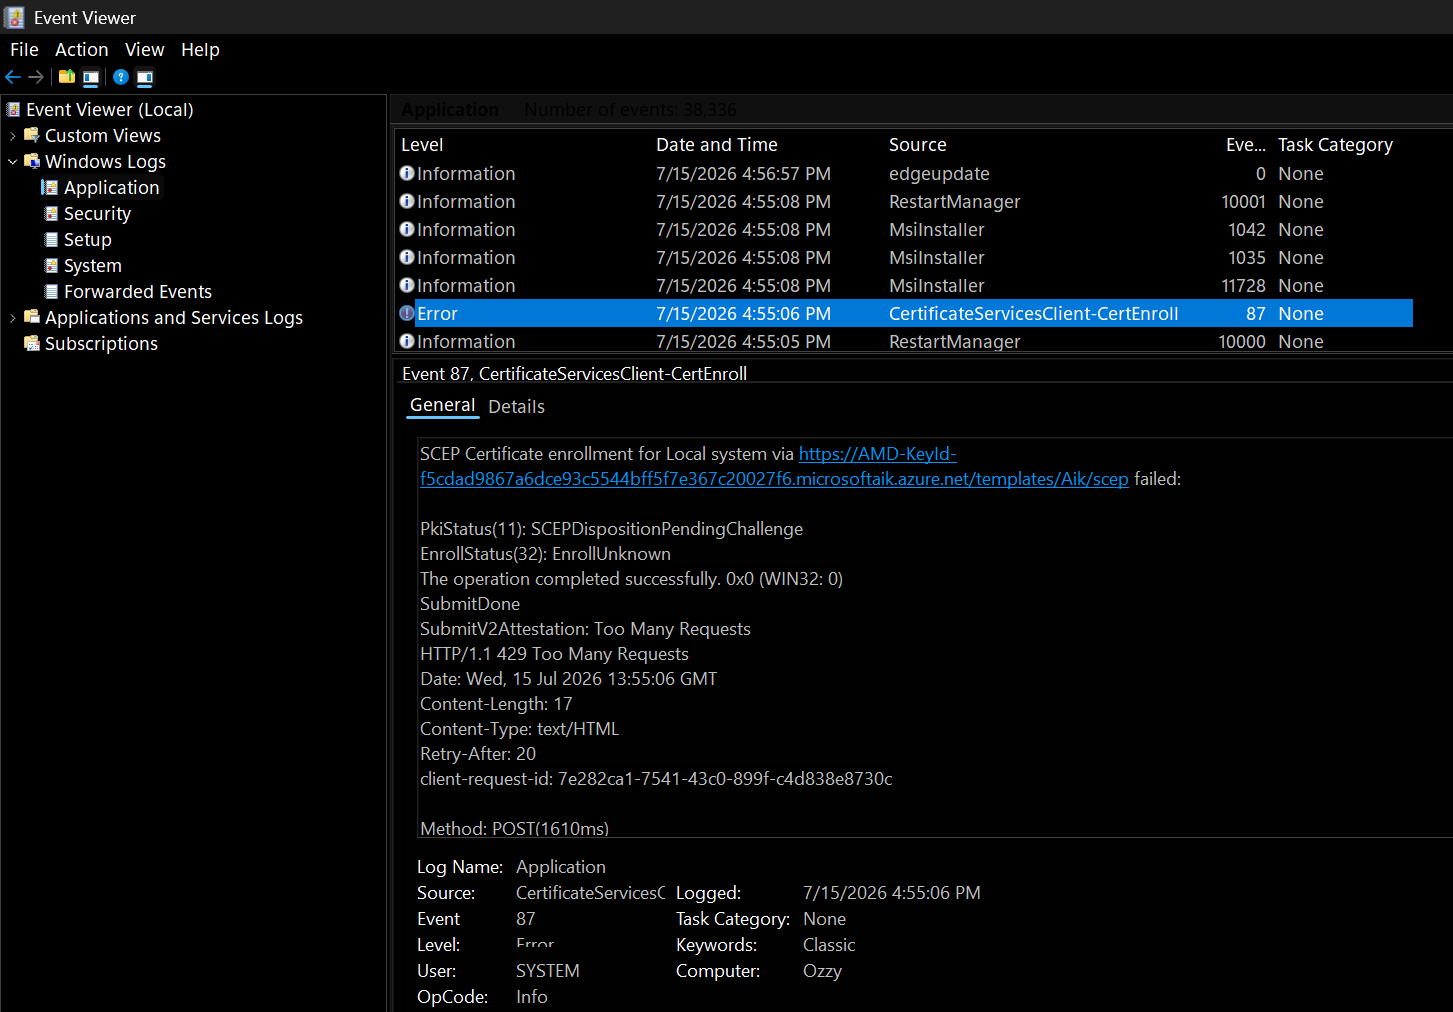Select the event with ID 10001
1453x1012 pixels.
904,201
